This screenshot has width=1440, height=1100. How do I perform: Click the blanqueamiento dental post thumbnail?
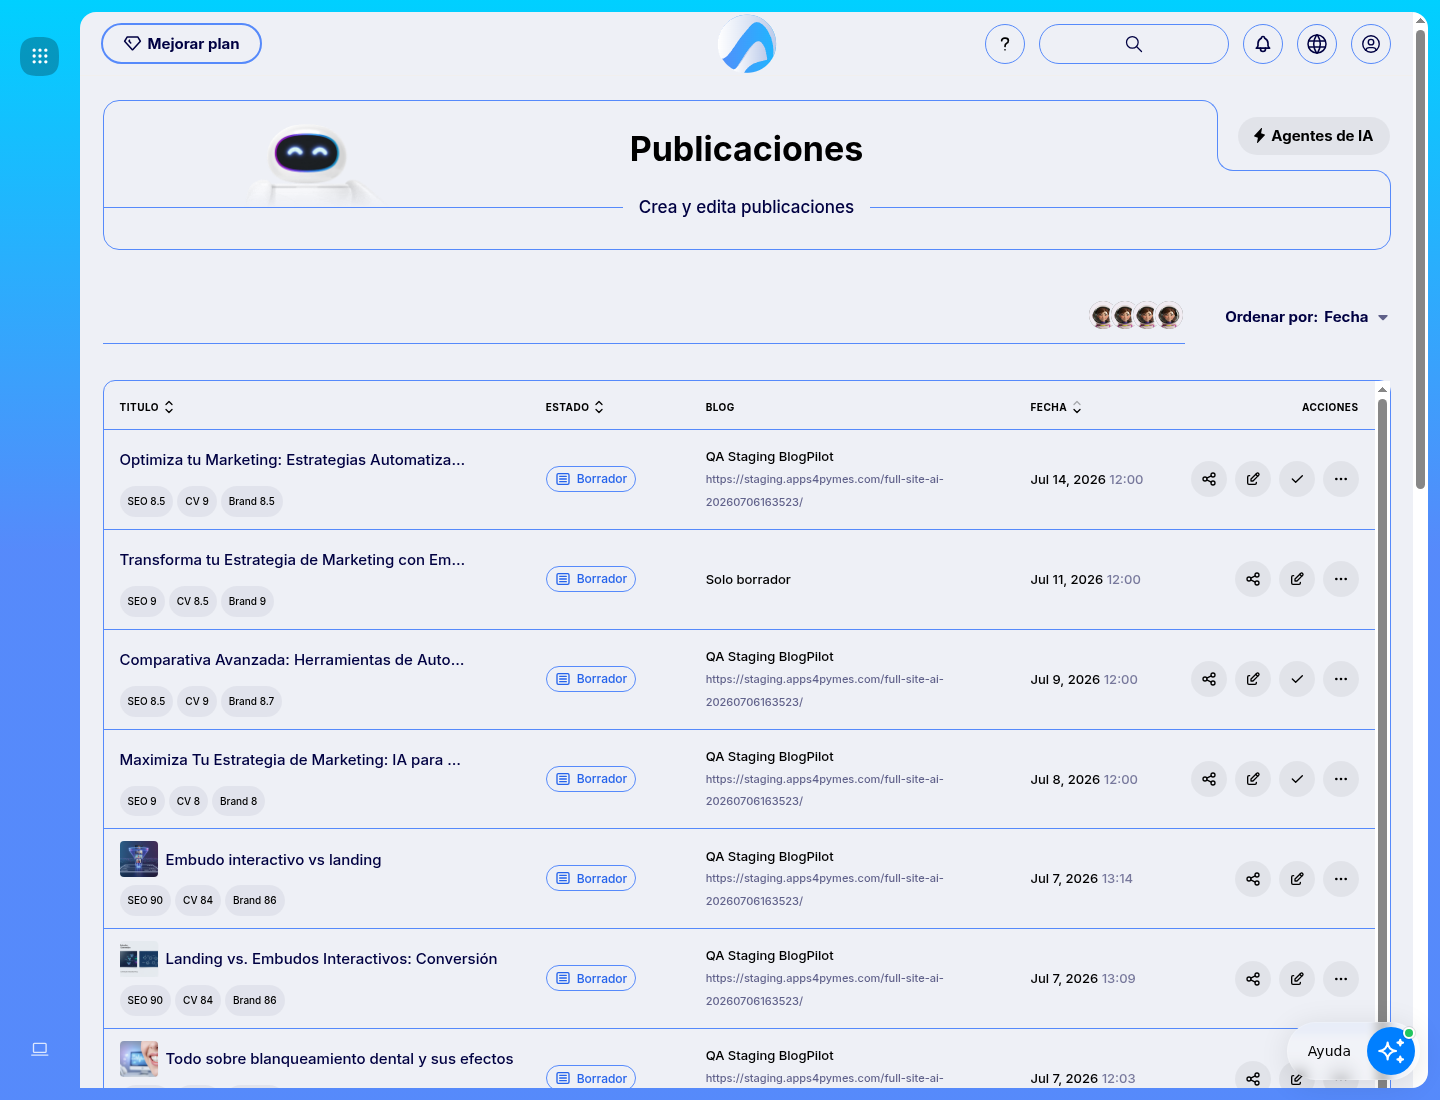click(139, 1059)
